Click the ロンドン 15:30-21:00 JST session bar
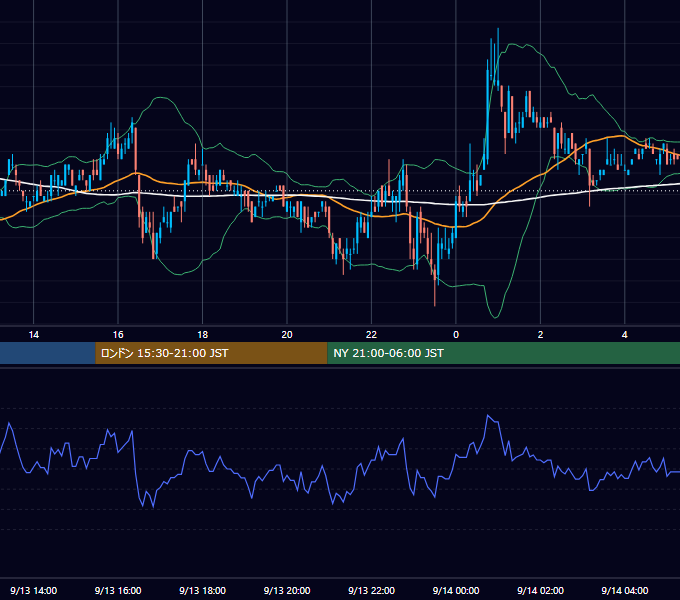The height and width of the screenshot is (600, 680). tap(211, 353)
